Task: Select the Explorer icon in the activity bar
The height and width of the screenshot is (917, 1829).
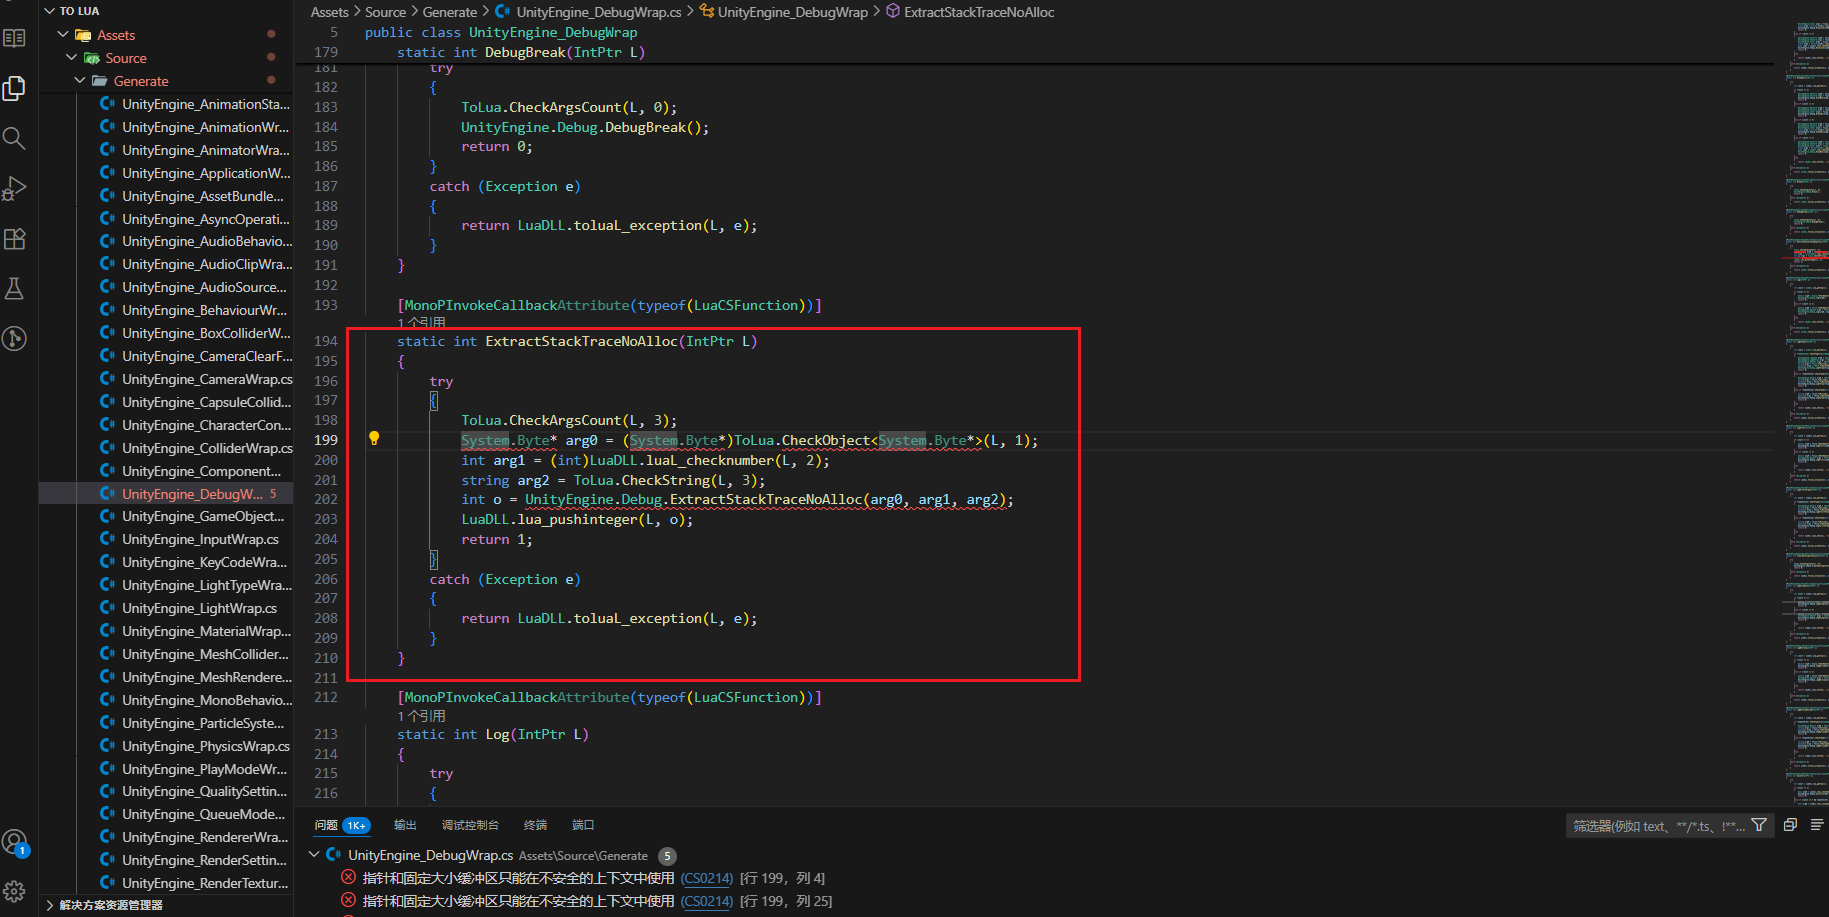Action: pyautogui.click(x=14, y=88)
